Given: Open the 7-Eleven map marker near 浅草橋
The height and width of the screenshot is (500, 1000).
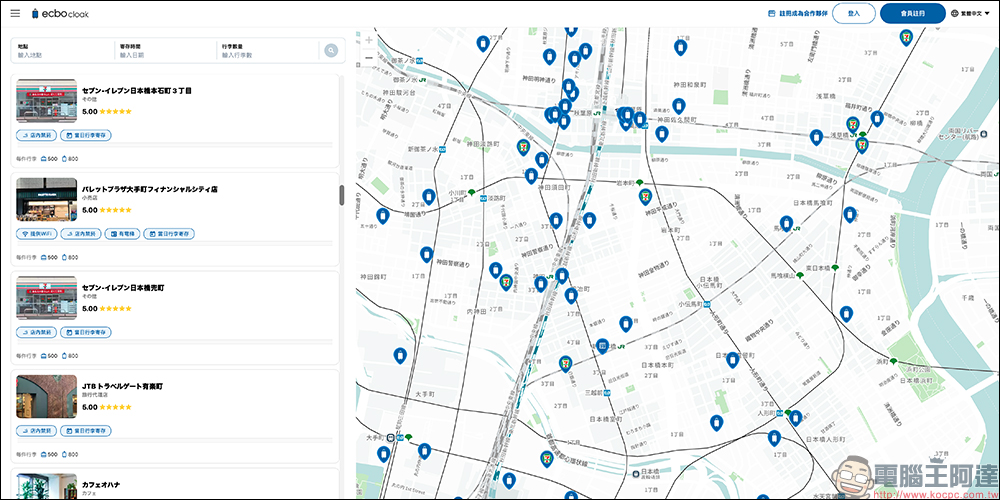Looking at the screenshot, I should click(853, 126).
